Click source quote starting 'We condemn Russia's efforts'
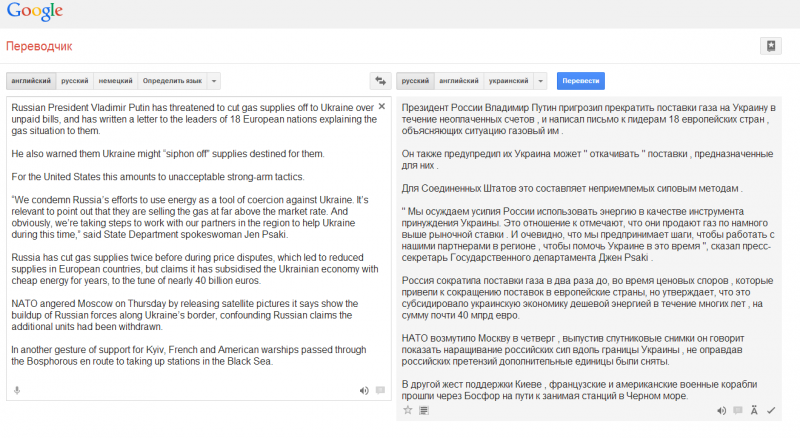The height and width of the screenshot is (438, 800). (190, 217)
